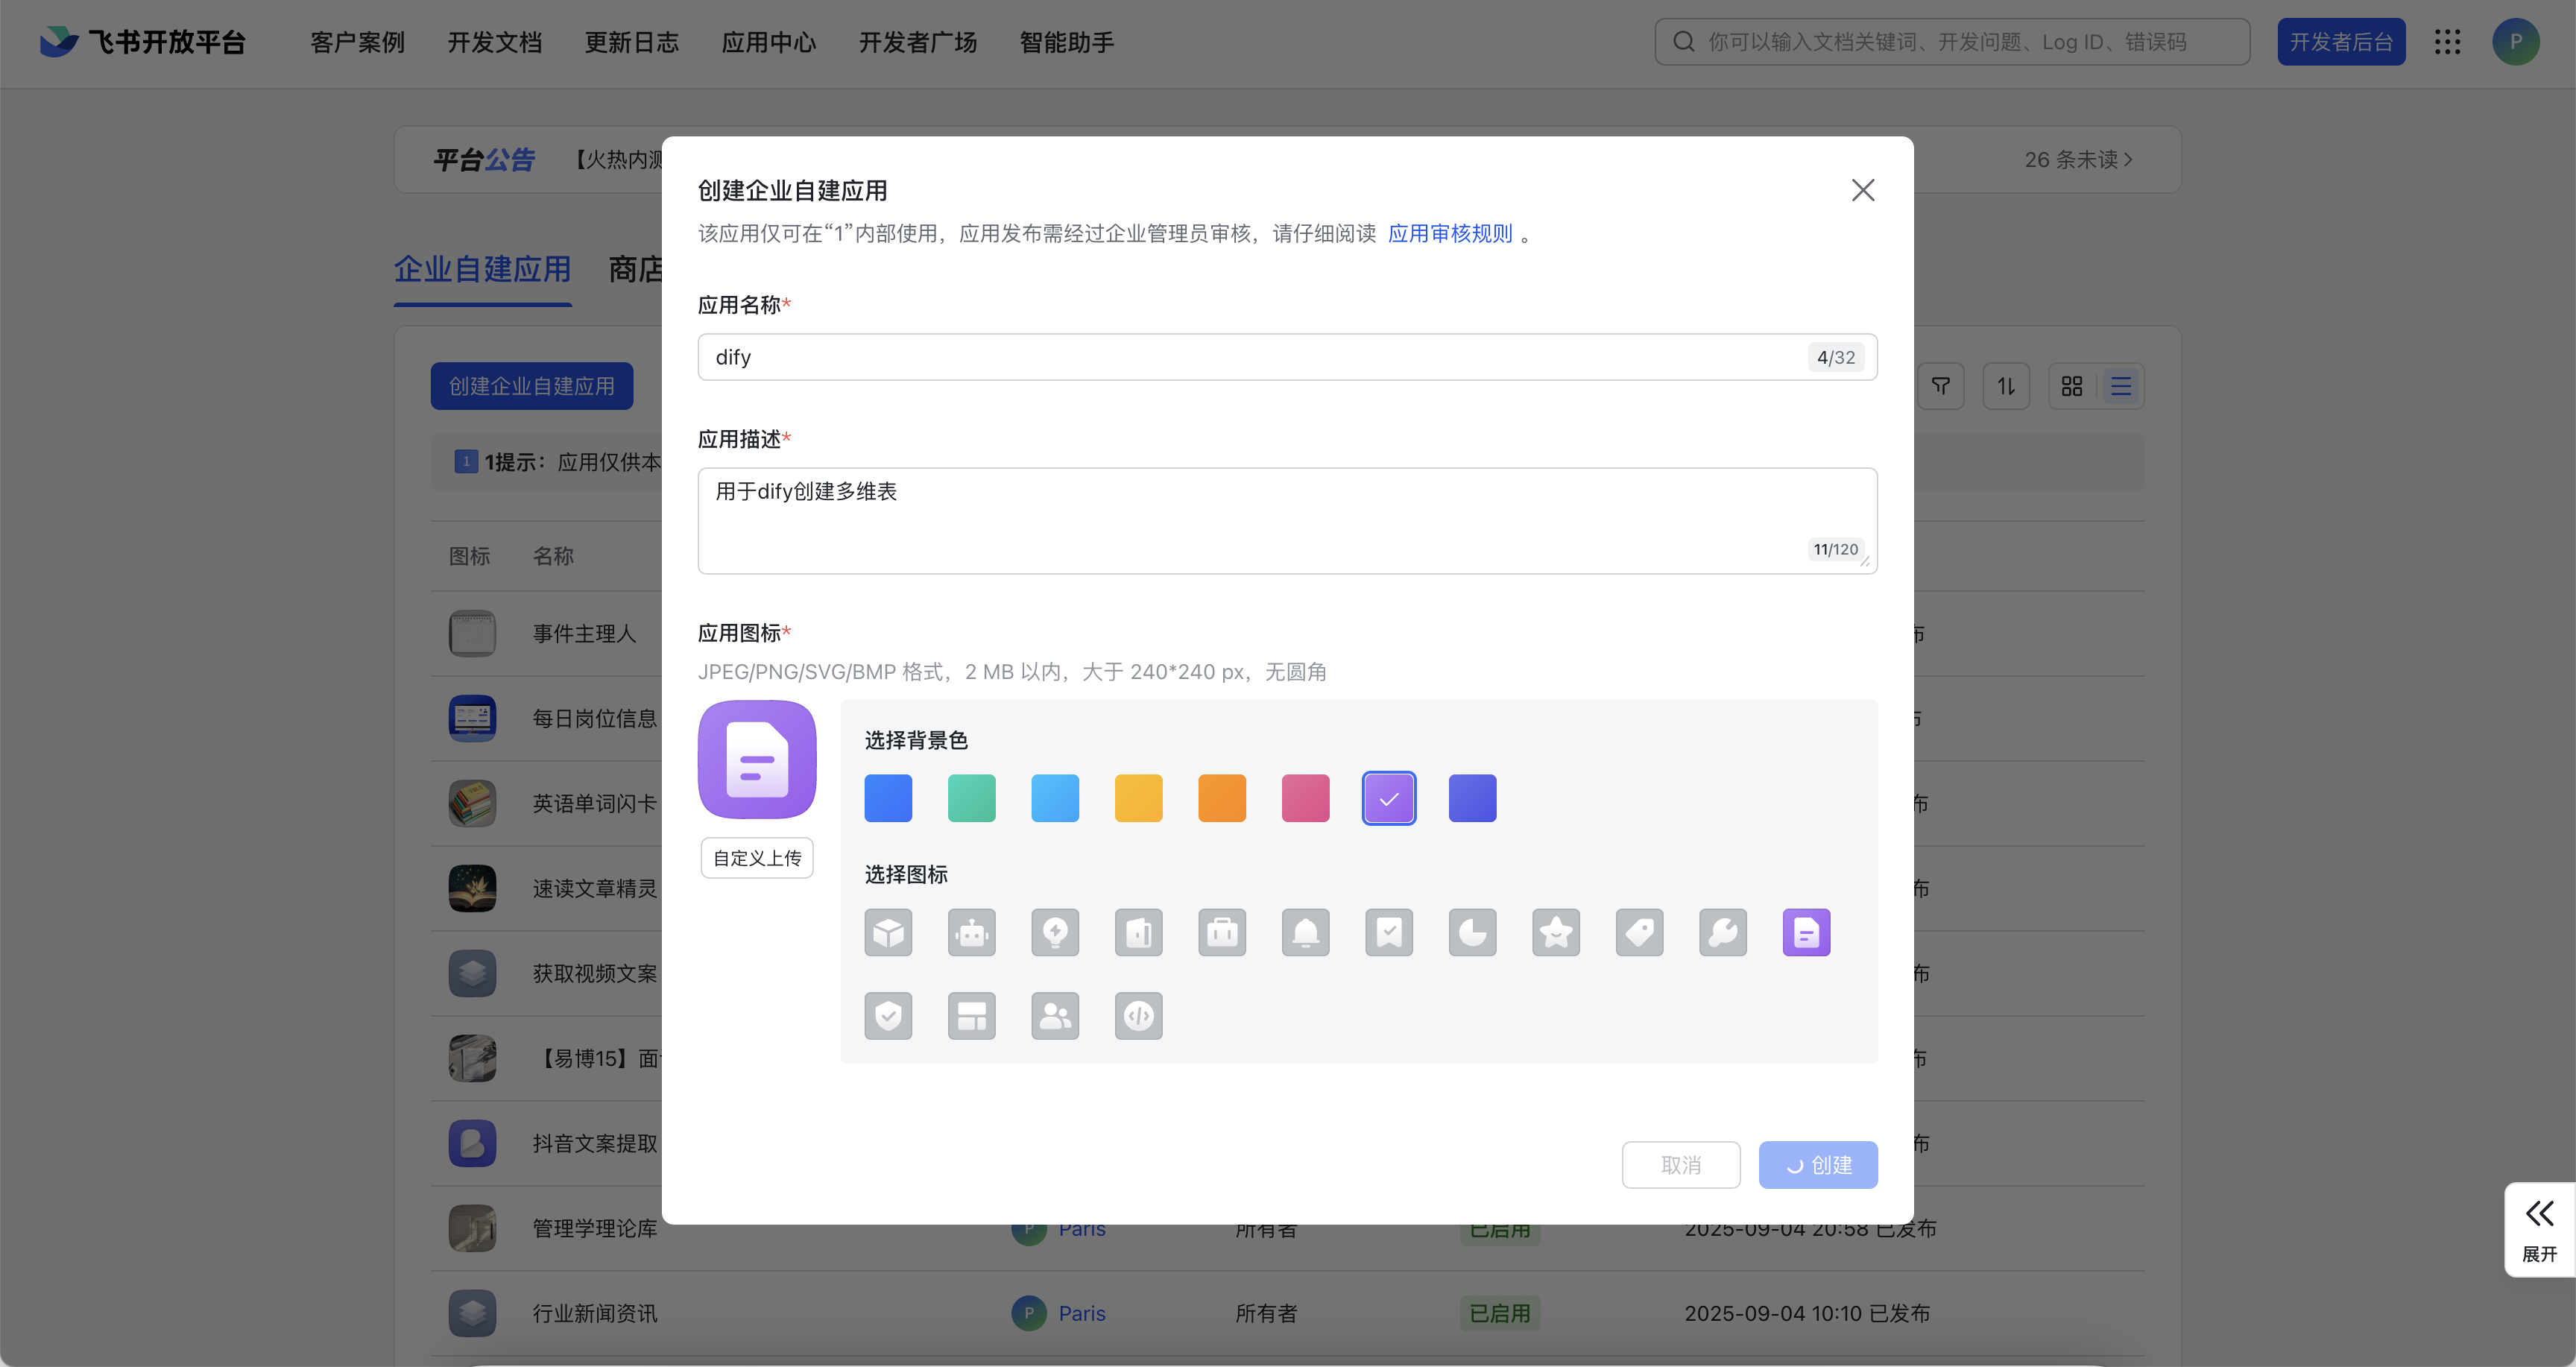Viewport: 2576px width, 1367px height.
Task: Pick the code brackets icon
Action: (1138, 1016)
